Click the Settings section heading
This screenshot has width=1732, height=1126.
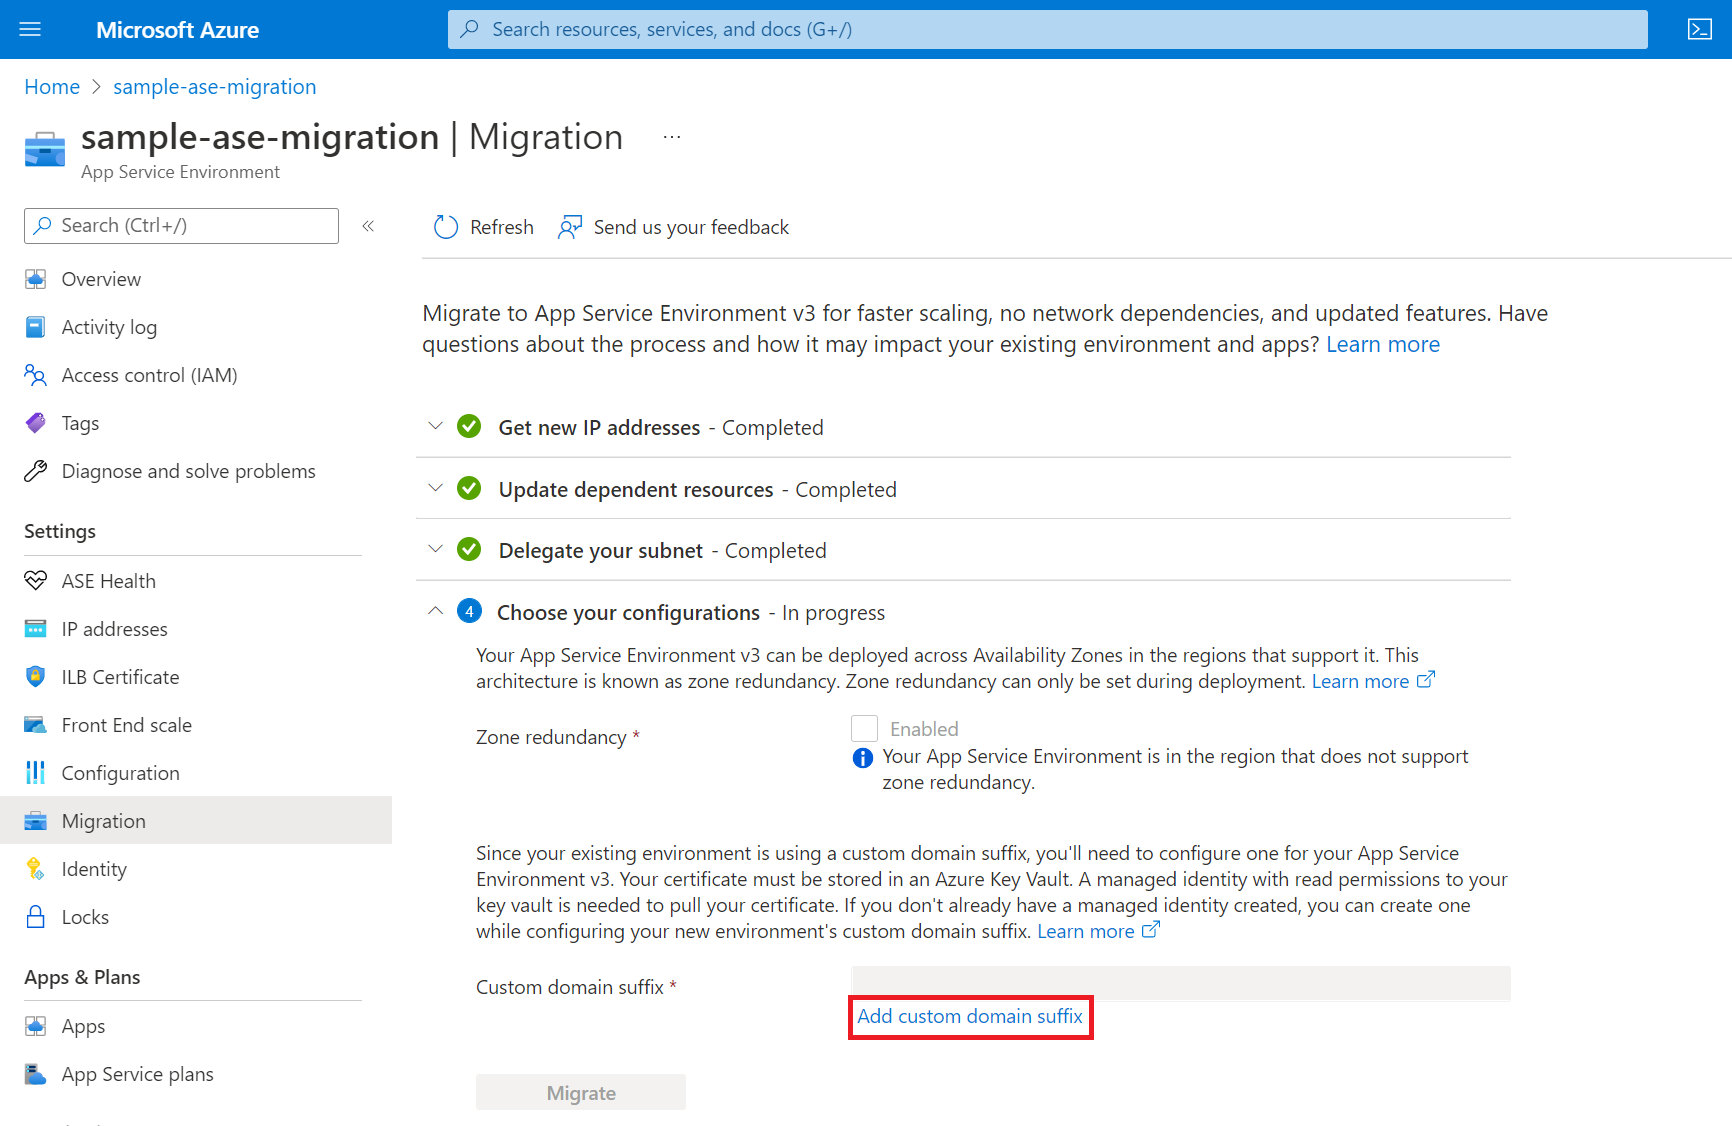click(60, 531)
